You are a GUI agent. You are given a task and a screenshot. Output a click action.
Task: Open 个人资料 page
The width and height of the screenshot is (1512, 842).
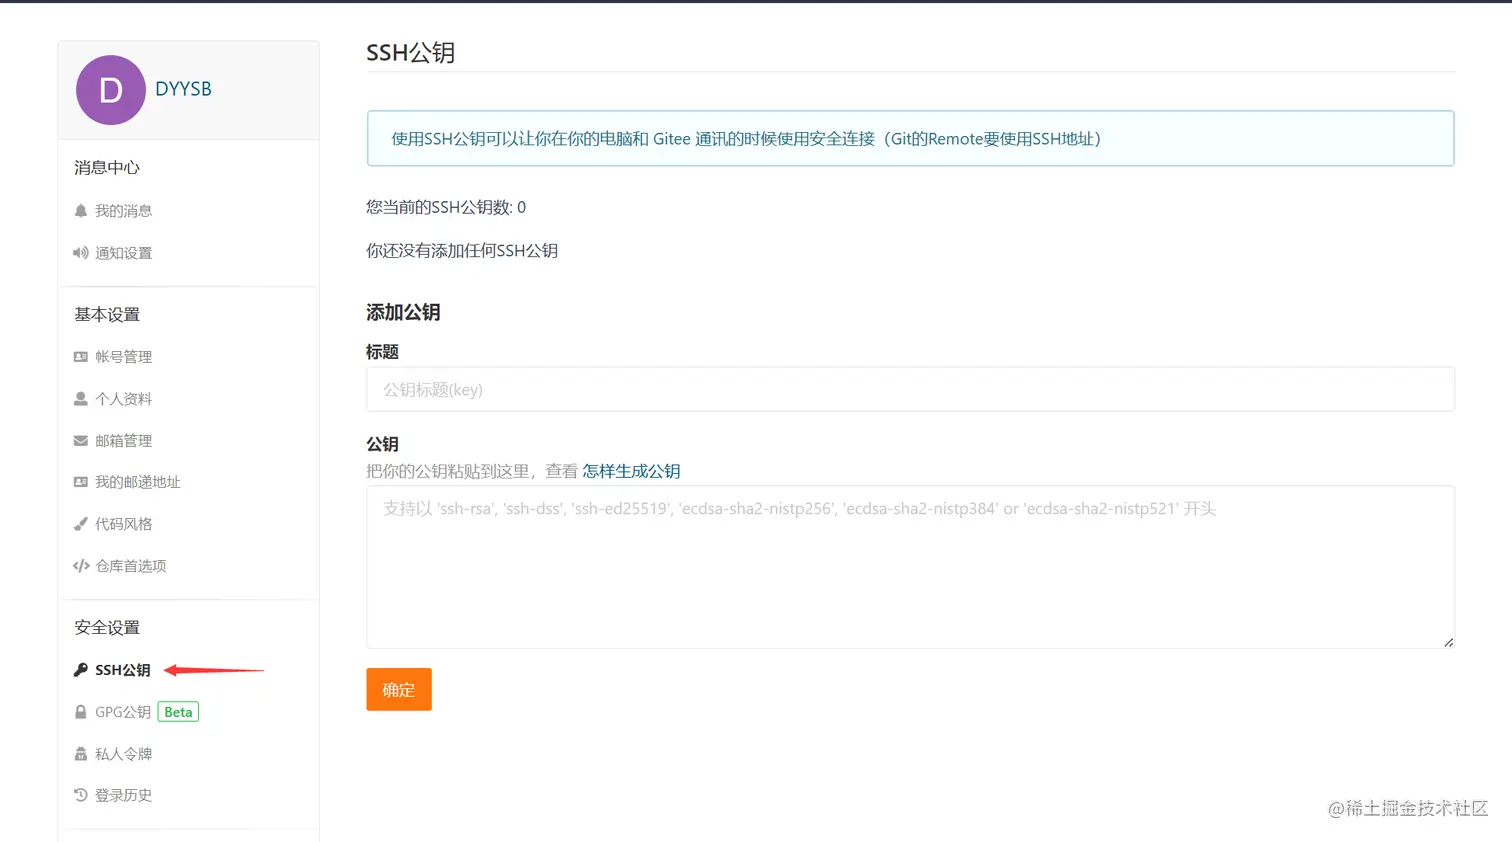[x=123, y=399]
